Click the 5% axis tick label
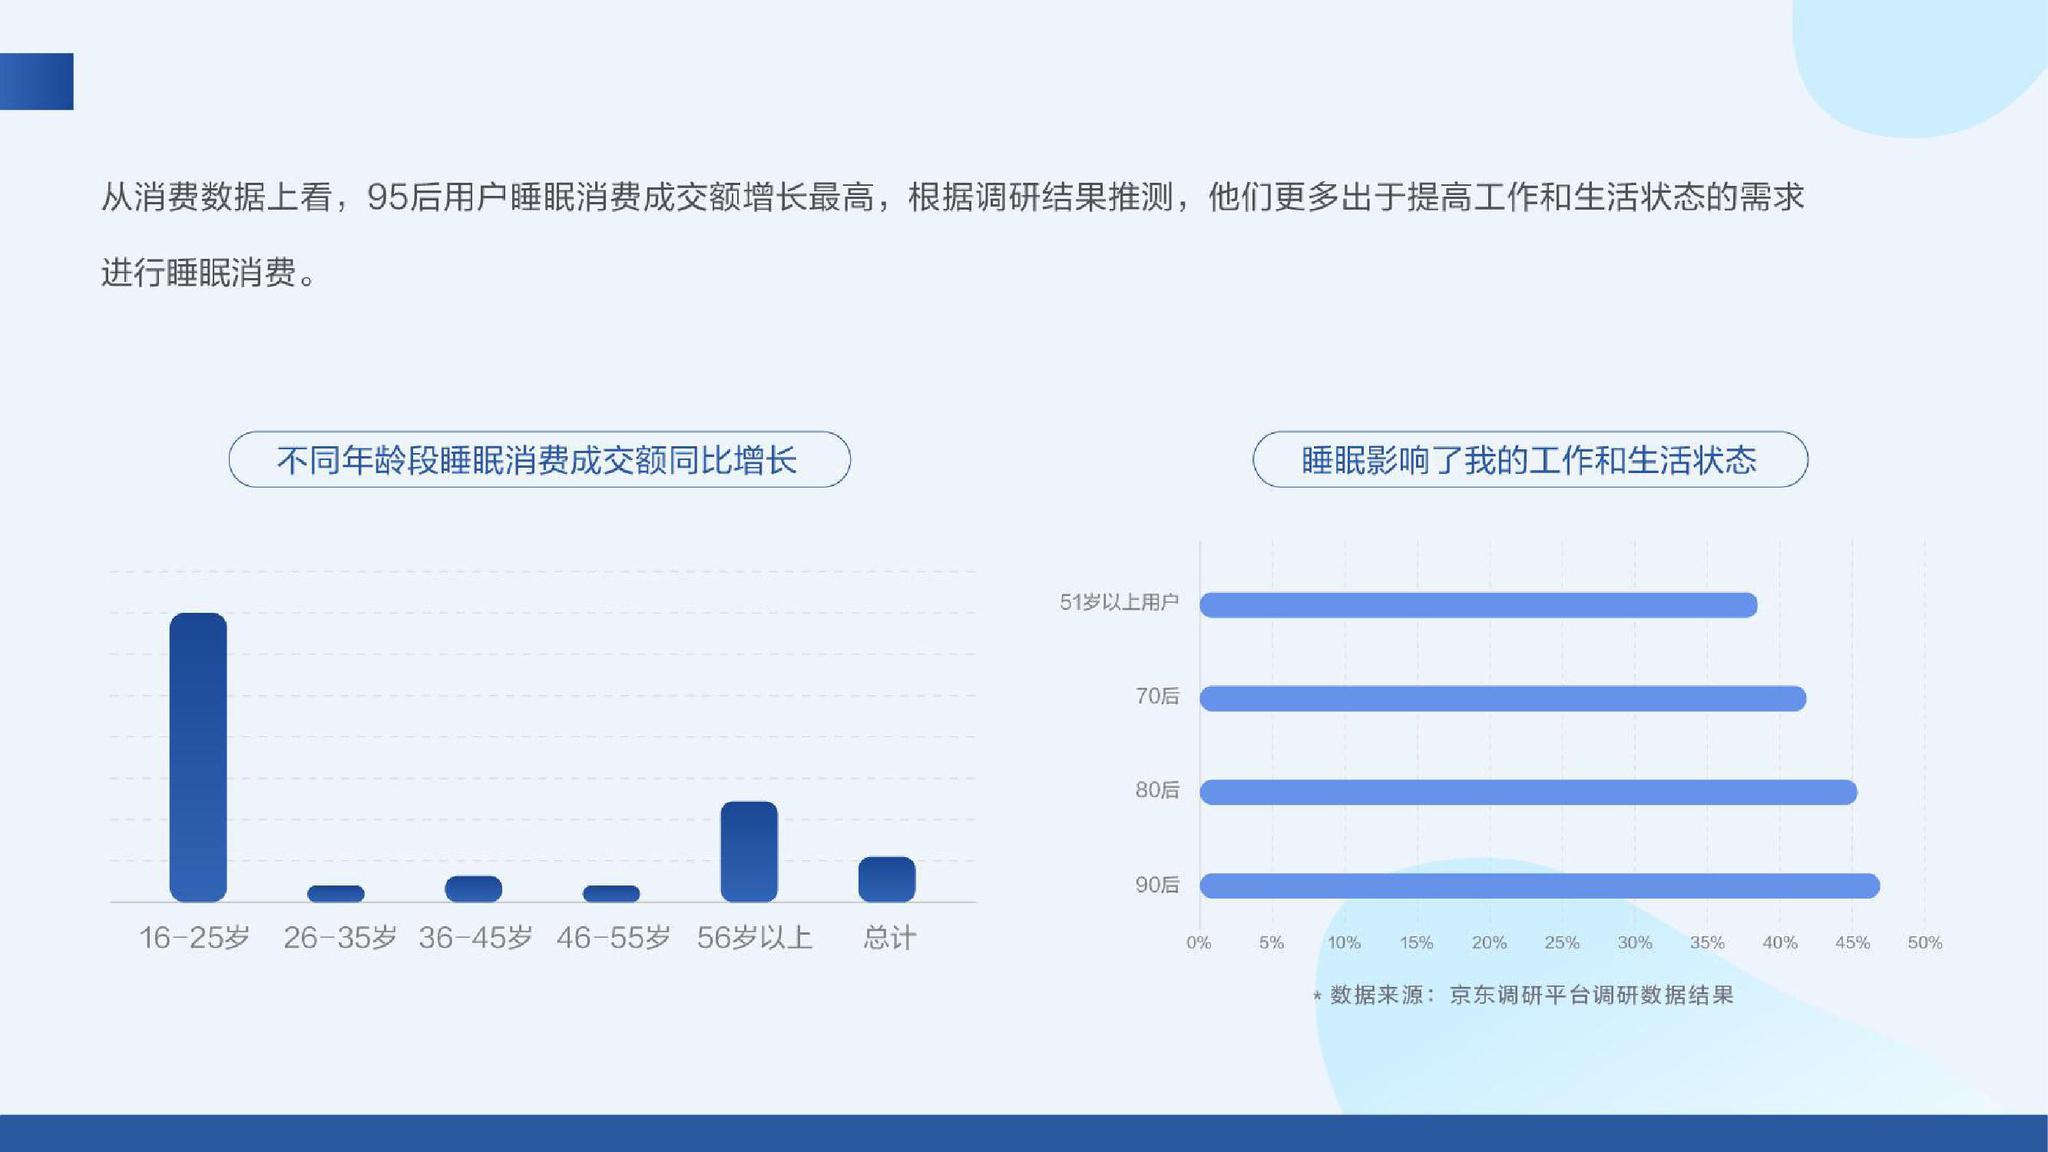This screenshot has width=2048, height=1152. 1271,942
